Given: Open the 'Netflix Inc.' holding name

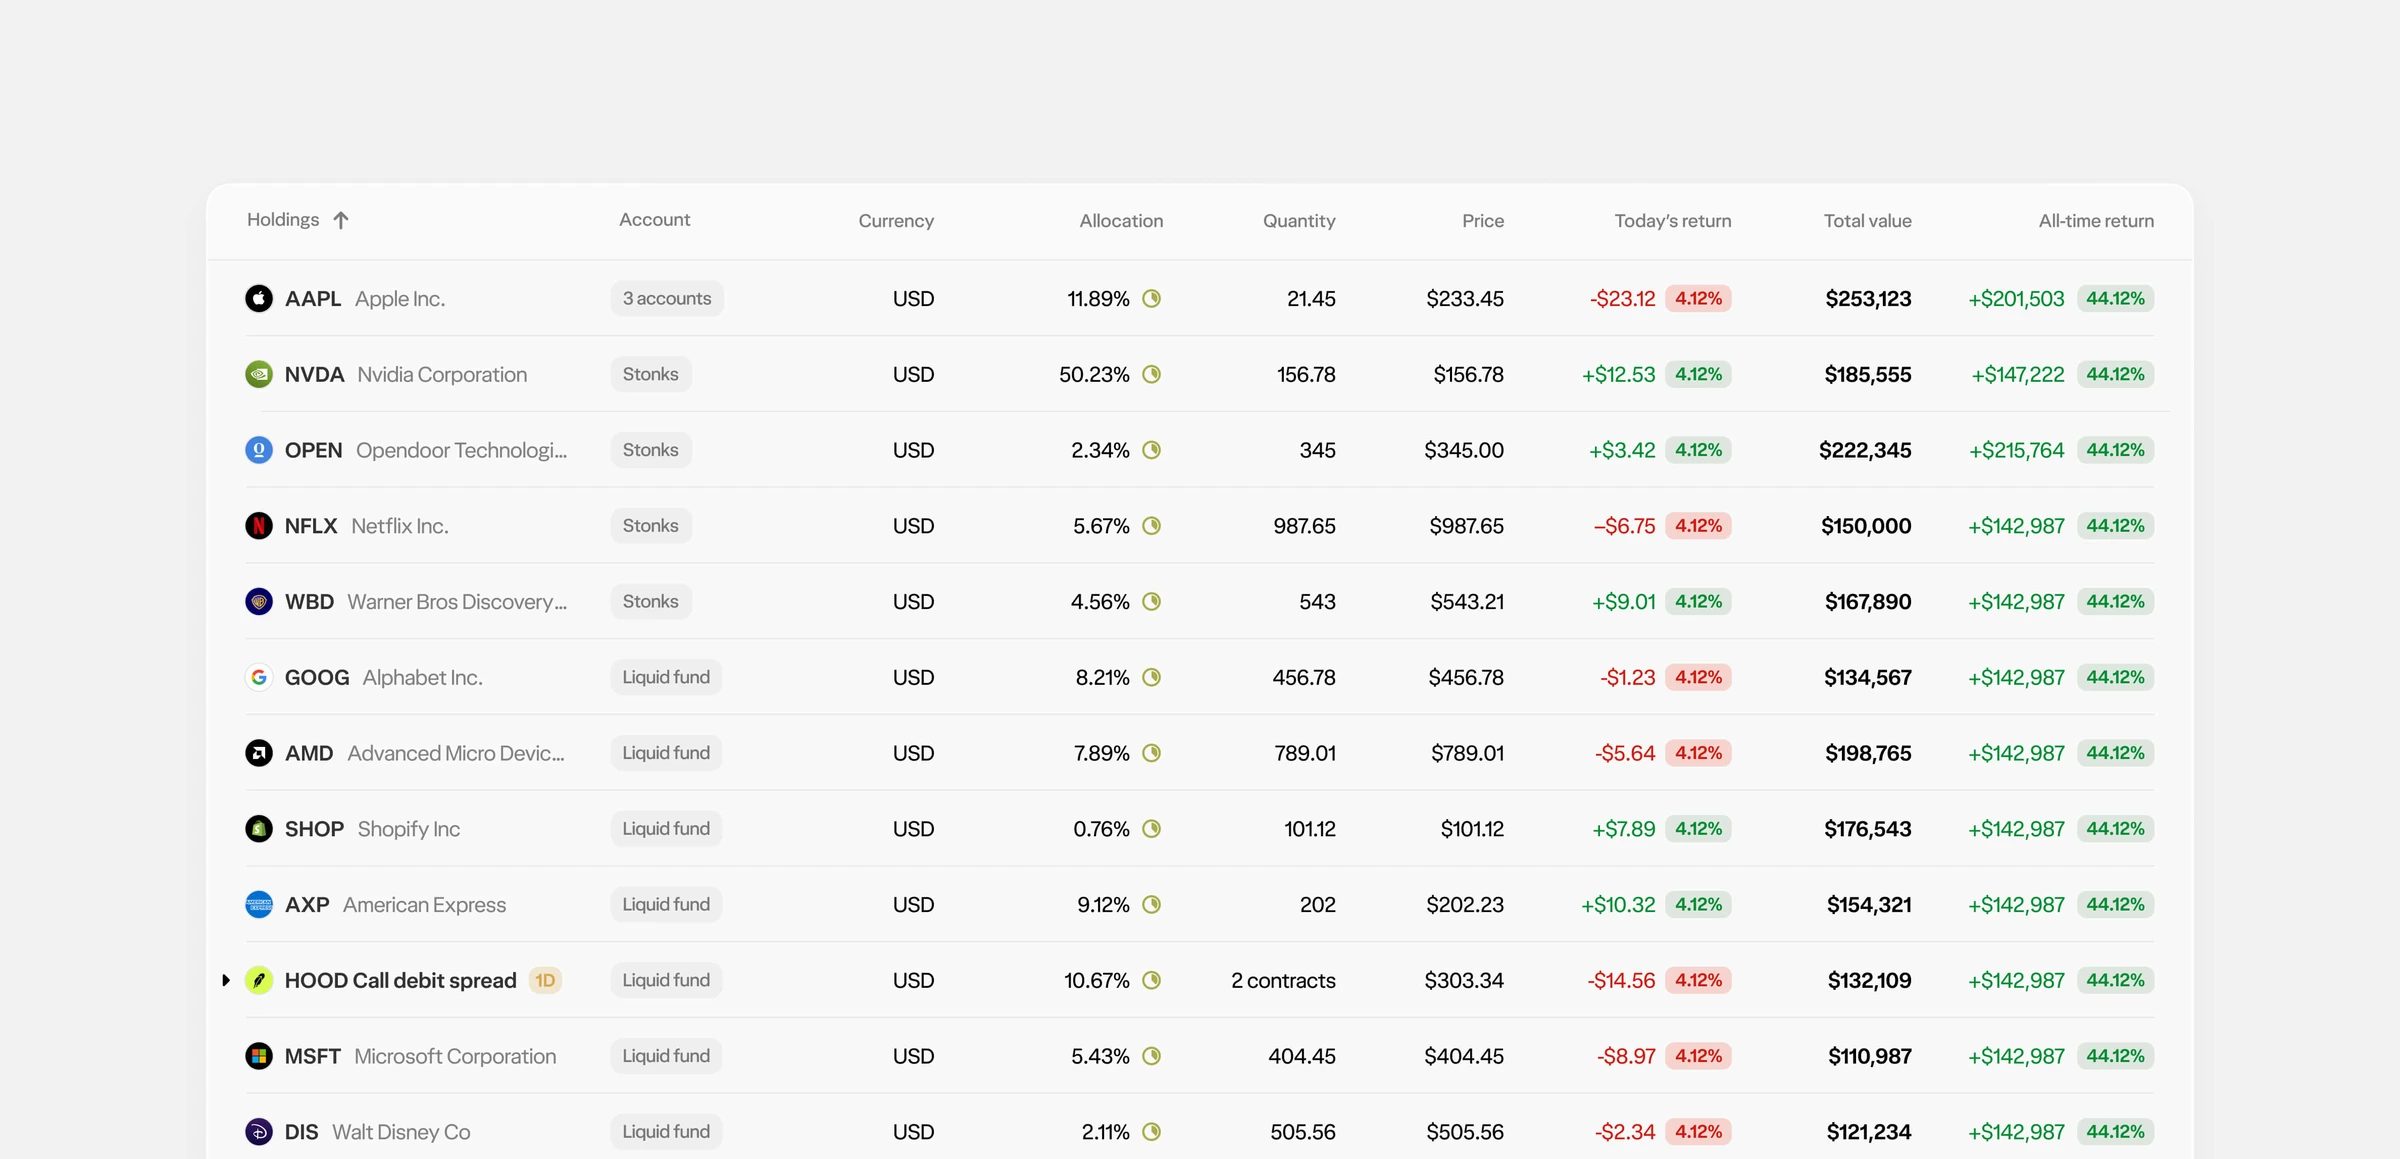Looking at the screenshot, I should pyautogui.click(x=400, y=526).
